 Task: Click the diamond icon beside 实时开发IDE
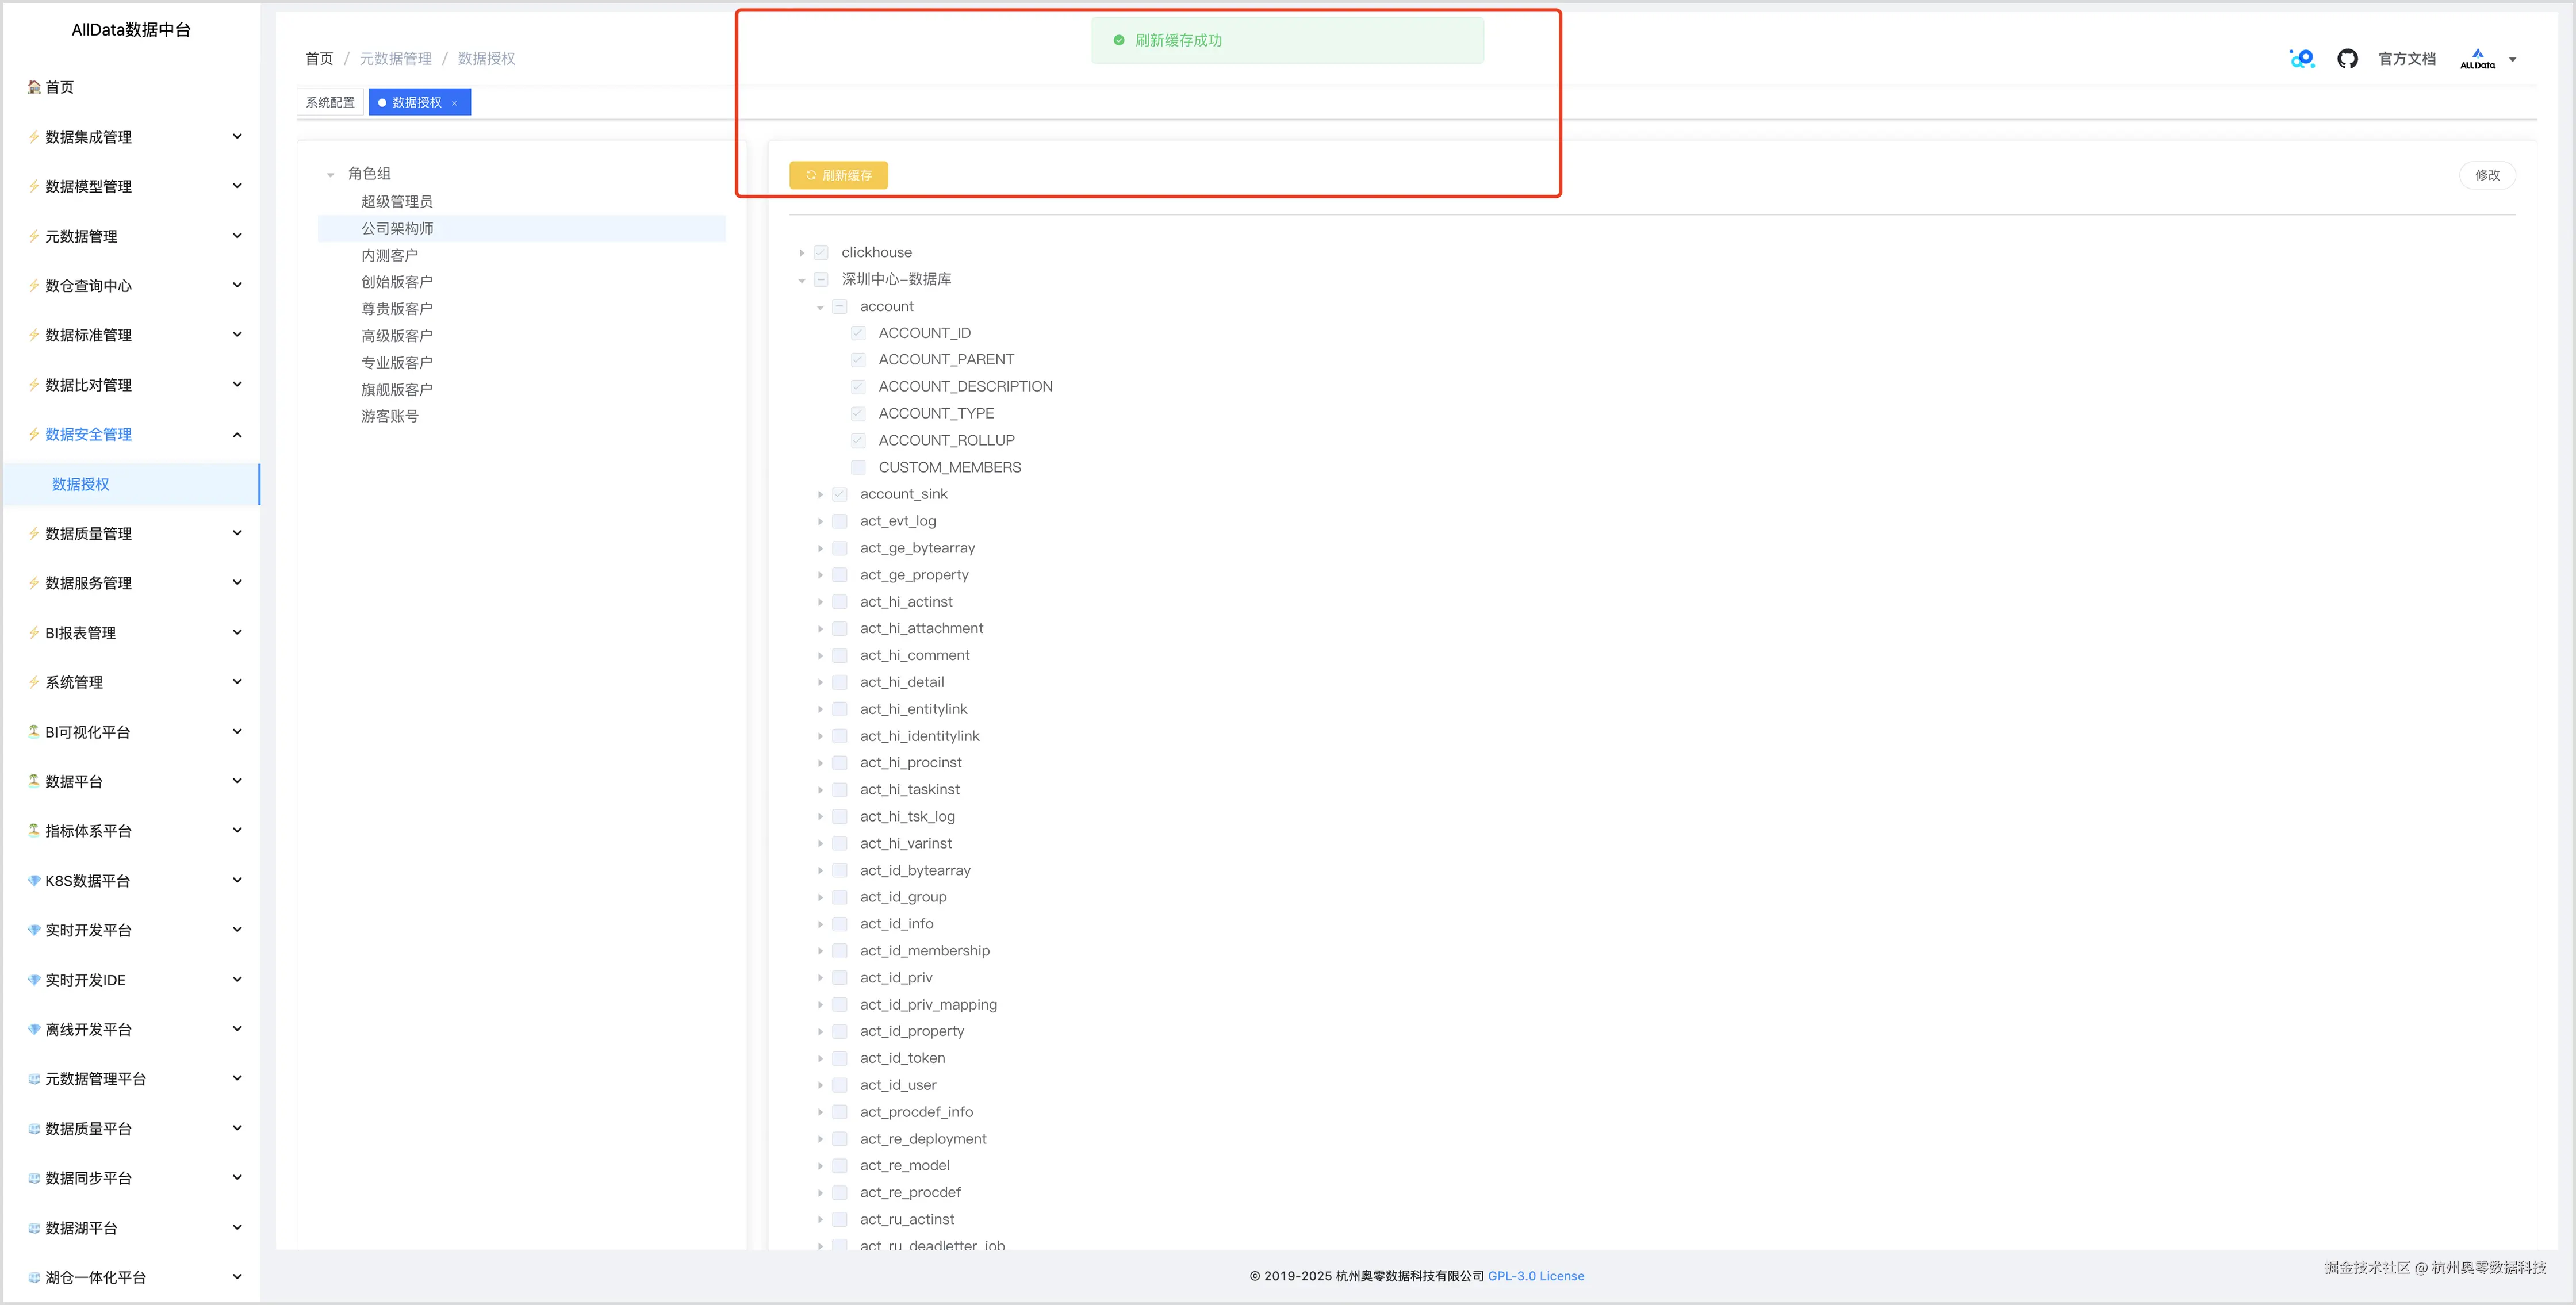(34, 979)
